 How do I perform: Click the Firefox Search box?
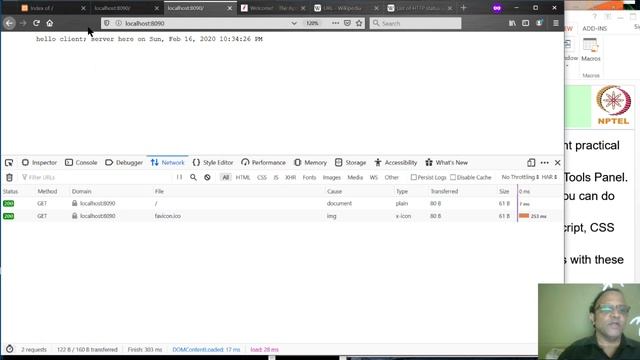click(x=416, y=23)
